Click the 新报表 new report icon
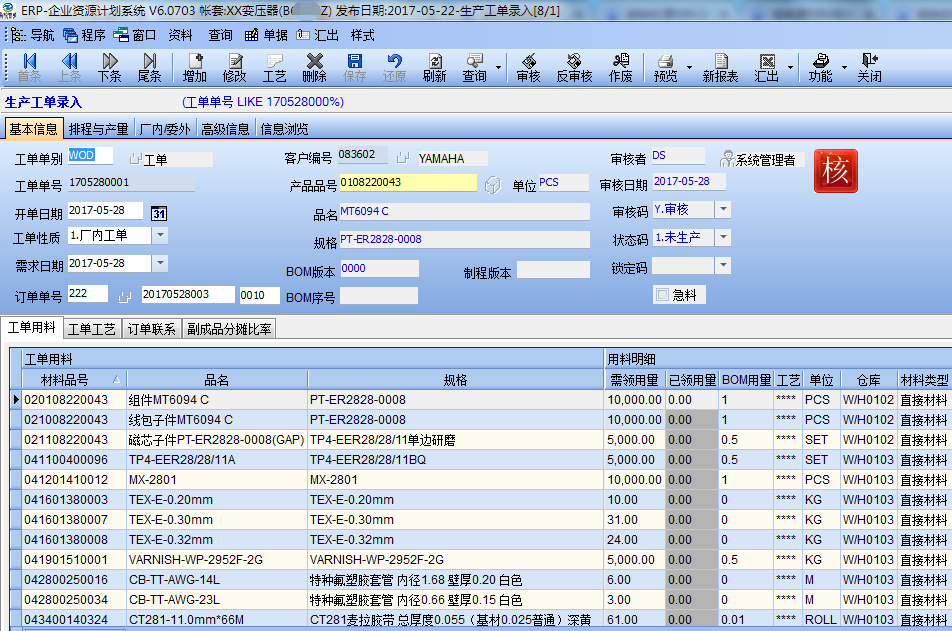This screenshot has width=952, height=631. point(721,67)
